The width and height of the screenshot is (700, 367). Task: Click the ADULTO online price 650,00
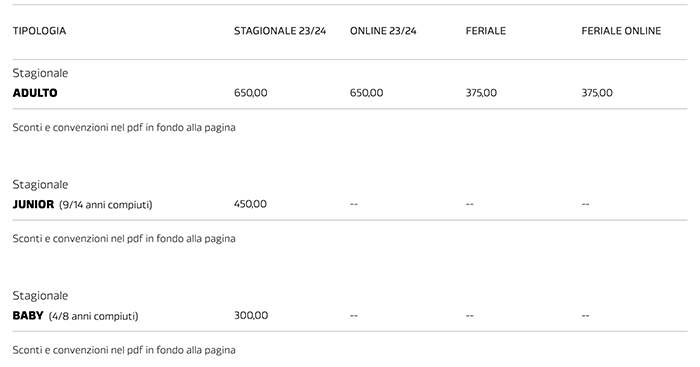point(367,93)
